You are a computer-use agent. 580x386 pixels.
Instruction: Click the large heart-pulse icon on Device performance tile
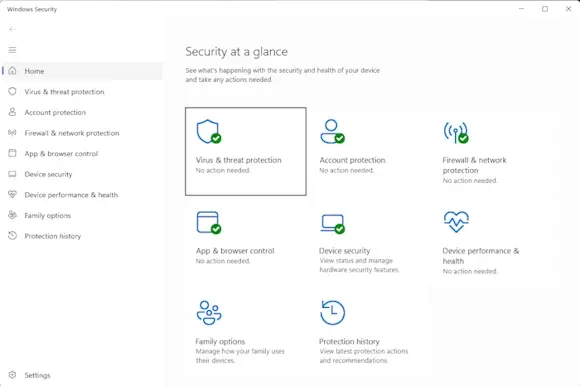click(456, 221)
